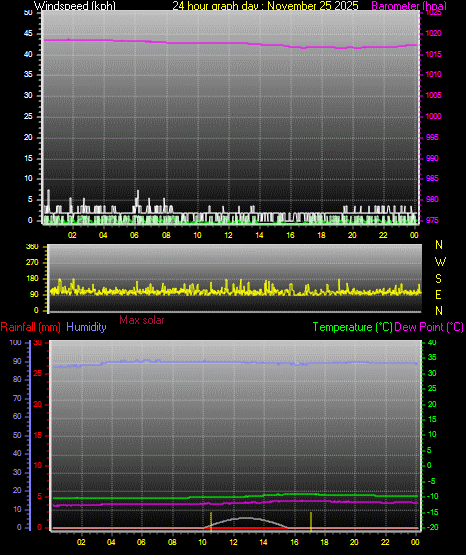Click the 'W' compass direction letter
Image resolution: width=466 pixels, height=555 pixels.
click(440, 262)
